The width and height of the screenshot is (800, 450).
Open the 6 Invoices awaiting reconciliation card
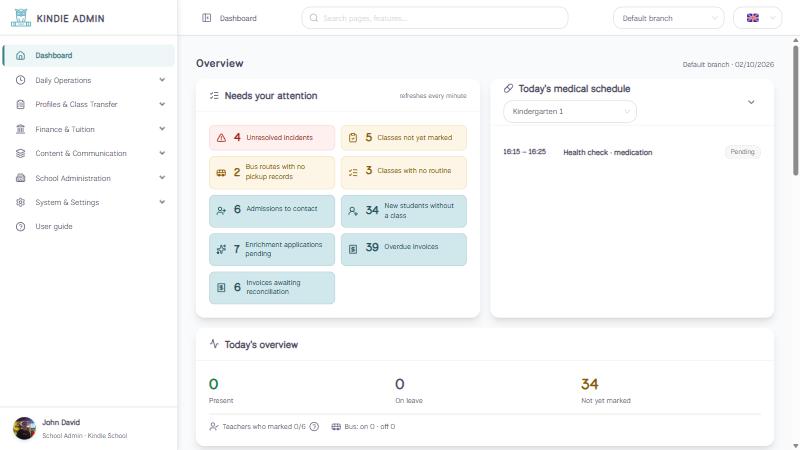pos(272,288)
